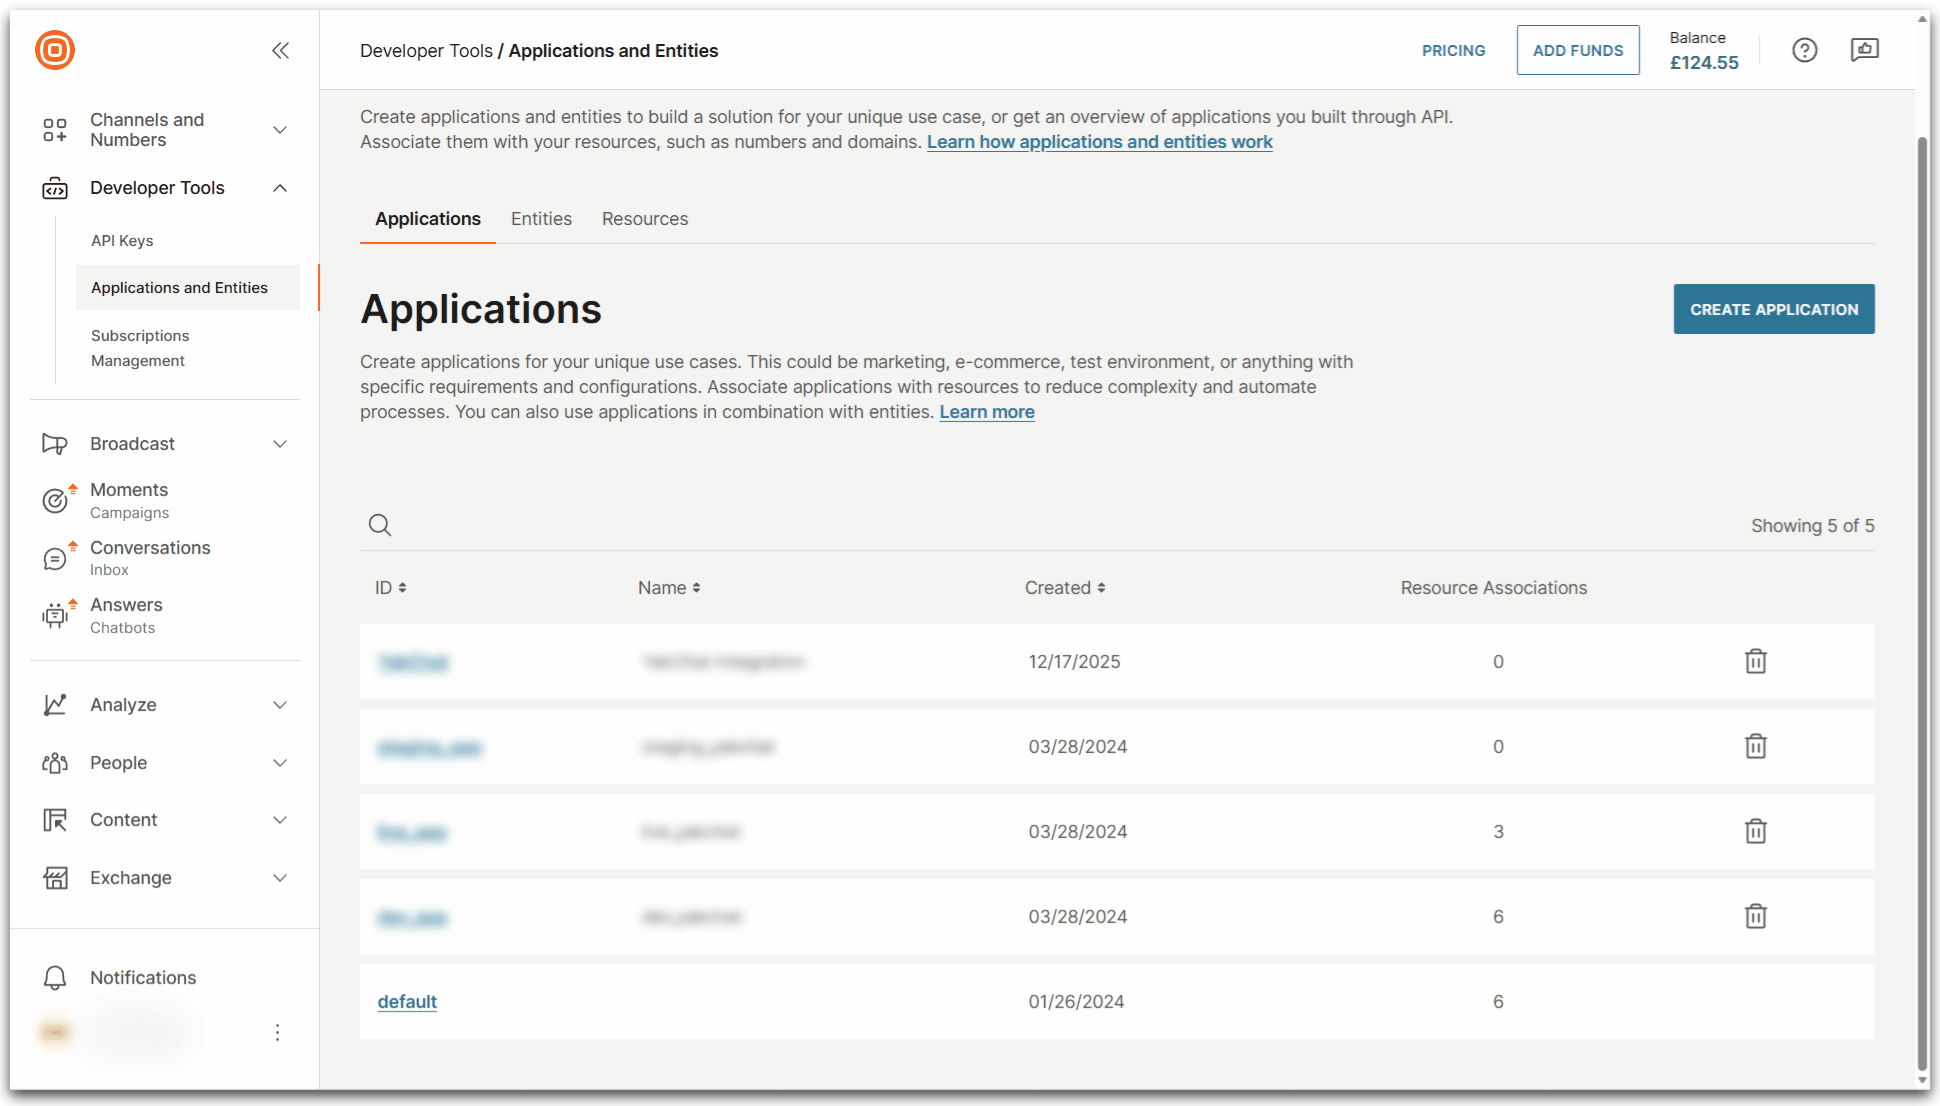Click the Infobip logo

click(x=54, y=50)
